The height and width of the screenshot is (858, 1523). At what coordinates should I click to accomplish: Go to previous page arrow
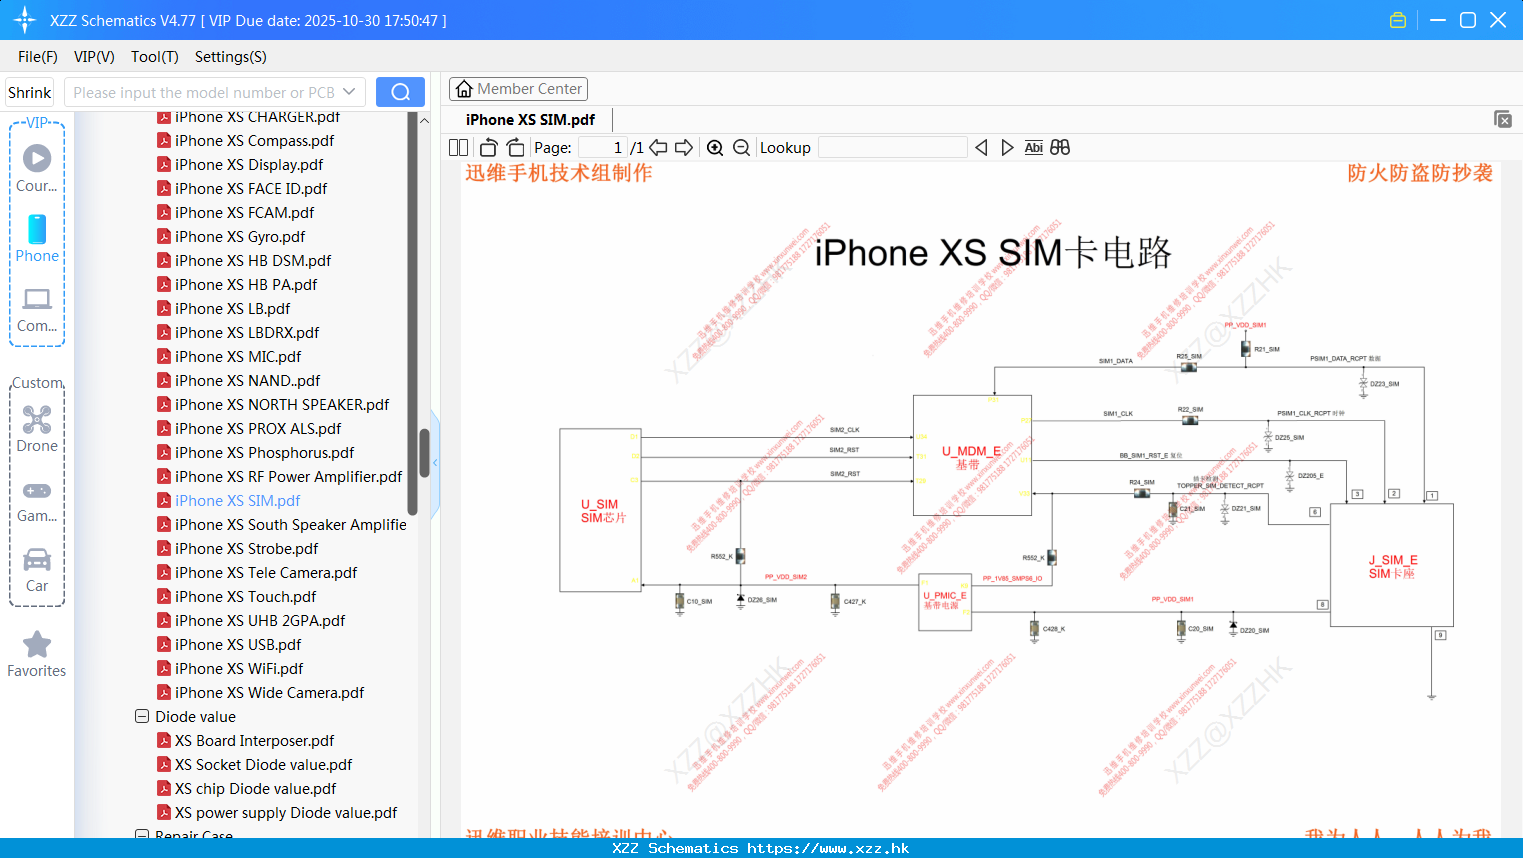[658, 147]
